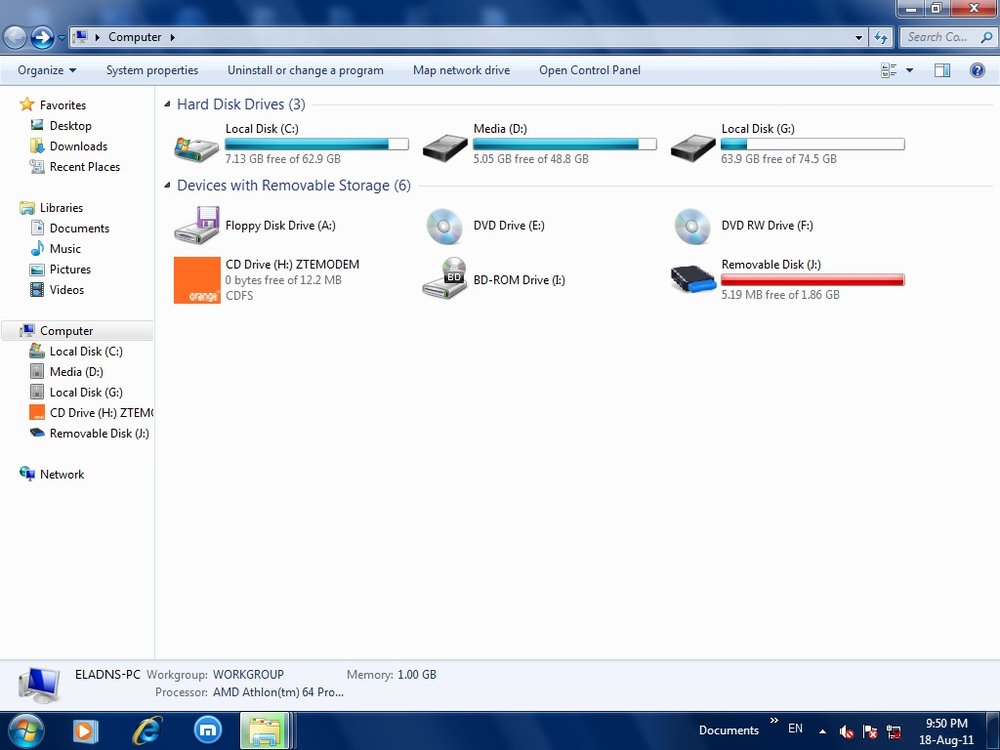Viewport: 1000px width, 750px height.
Task: Open the view options dropdown arrow
Action: [x=909, y=70]
